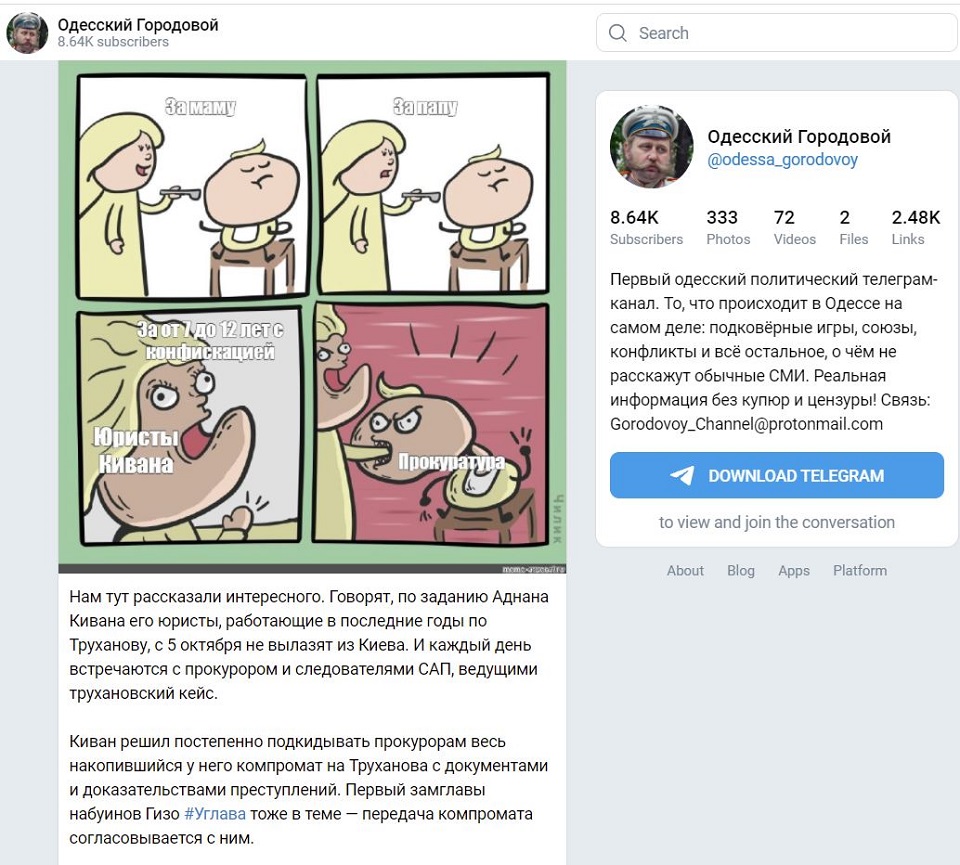The height and width of the screenshot is (865, 960).
Task: Select the 72 Videos tab
Action: coord(794,227)
